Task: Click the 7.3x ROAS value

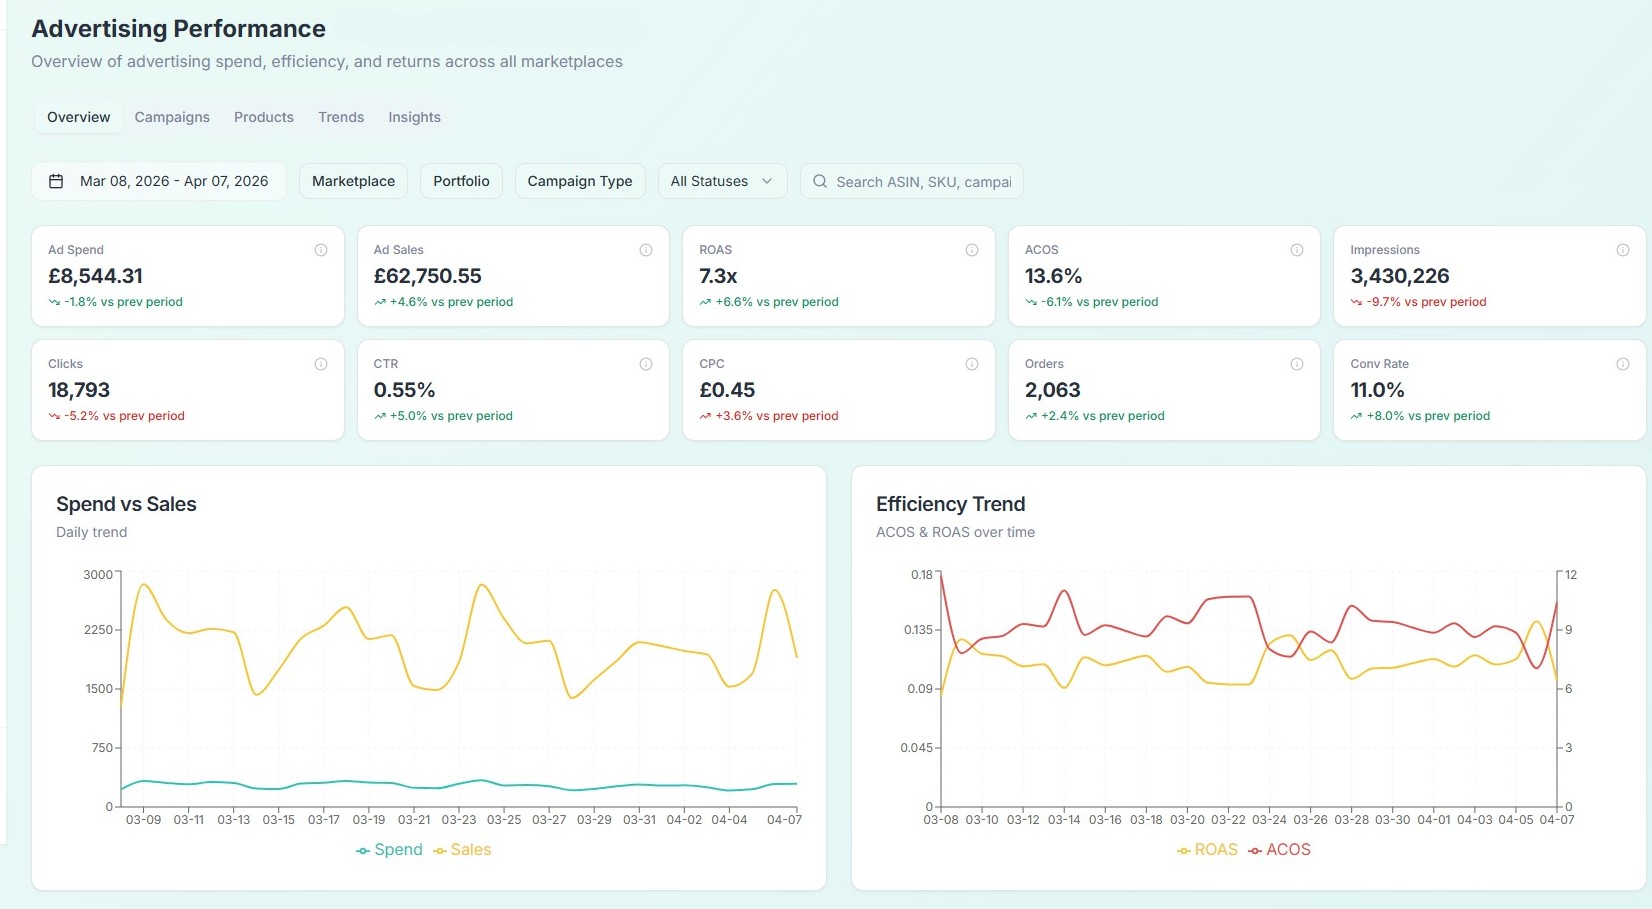Action: click(x=718, y=276)
